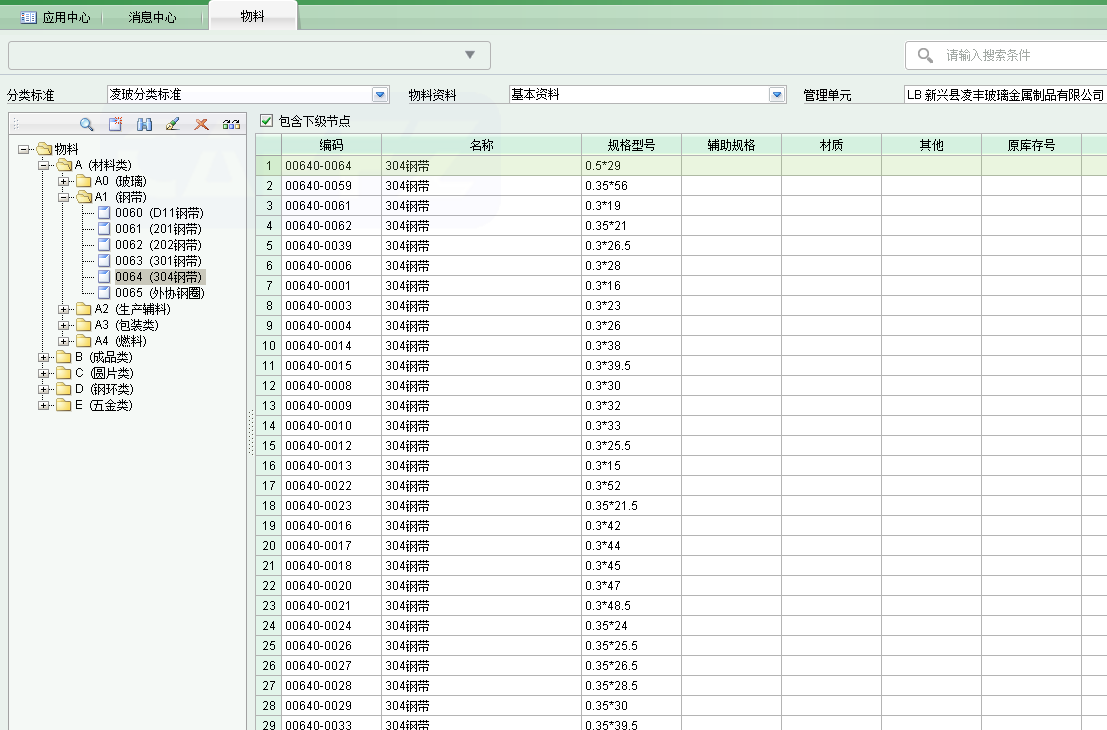This screenshot has height=730, width=1107.
Task: Open the 物料资料 dropdown arrow
Action: 777,95
